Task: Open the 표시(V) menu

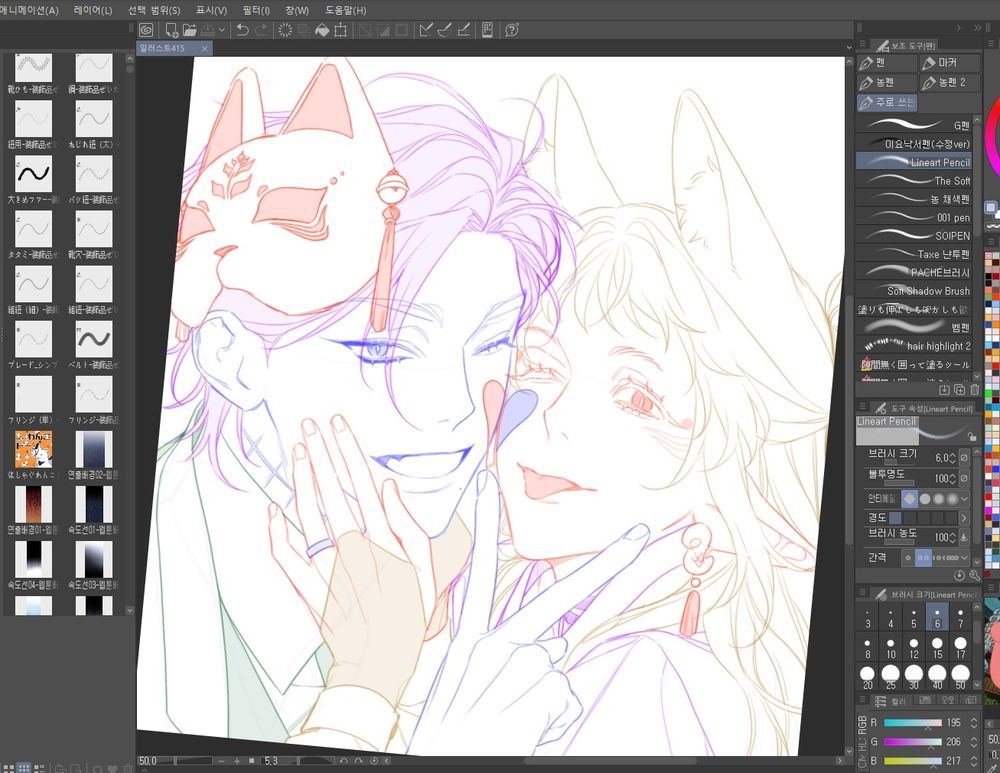Action: click(x=211, y=10)
